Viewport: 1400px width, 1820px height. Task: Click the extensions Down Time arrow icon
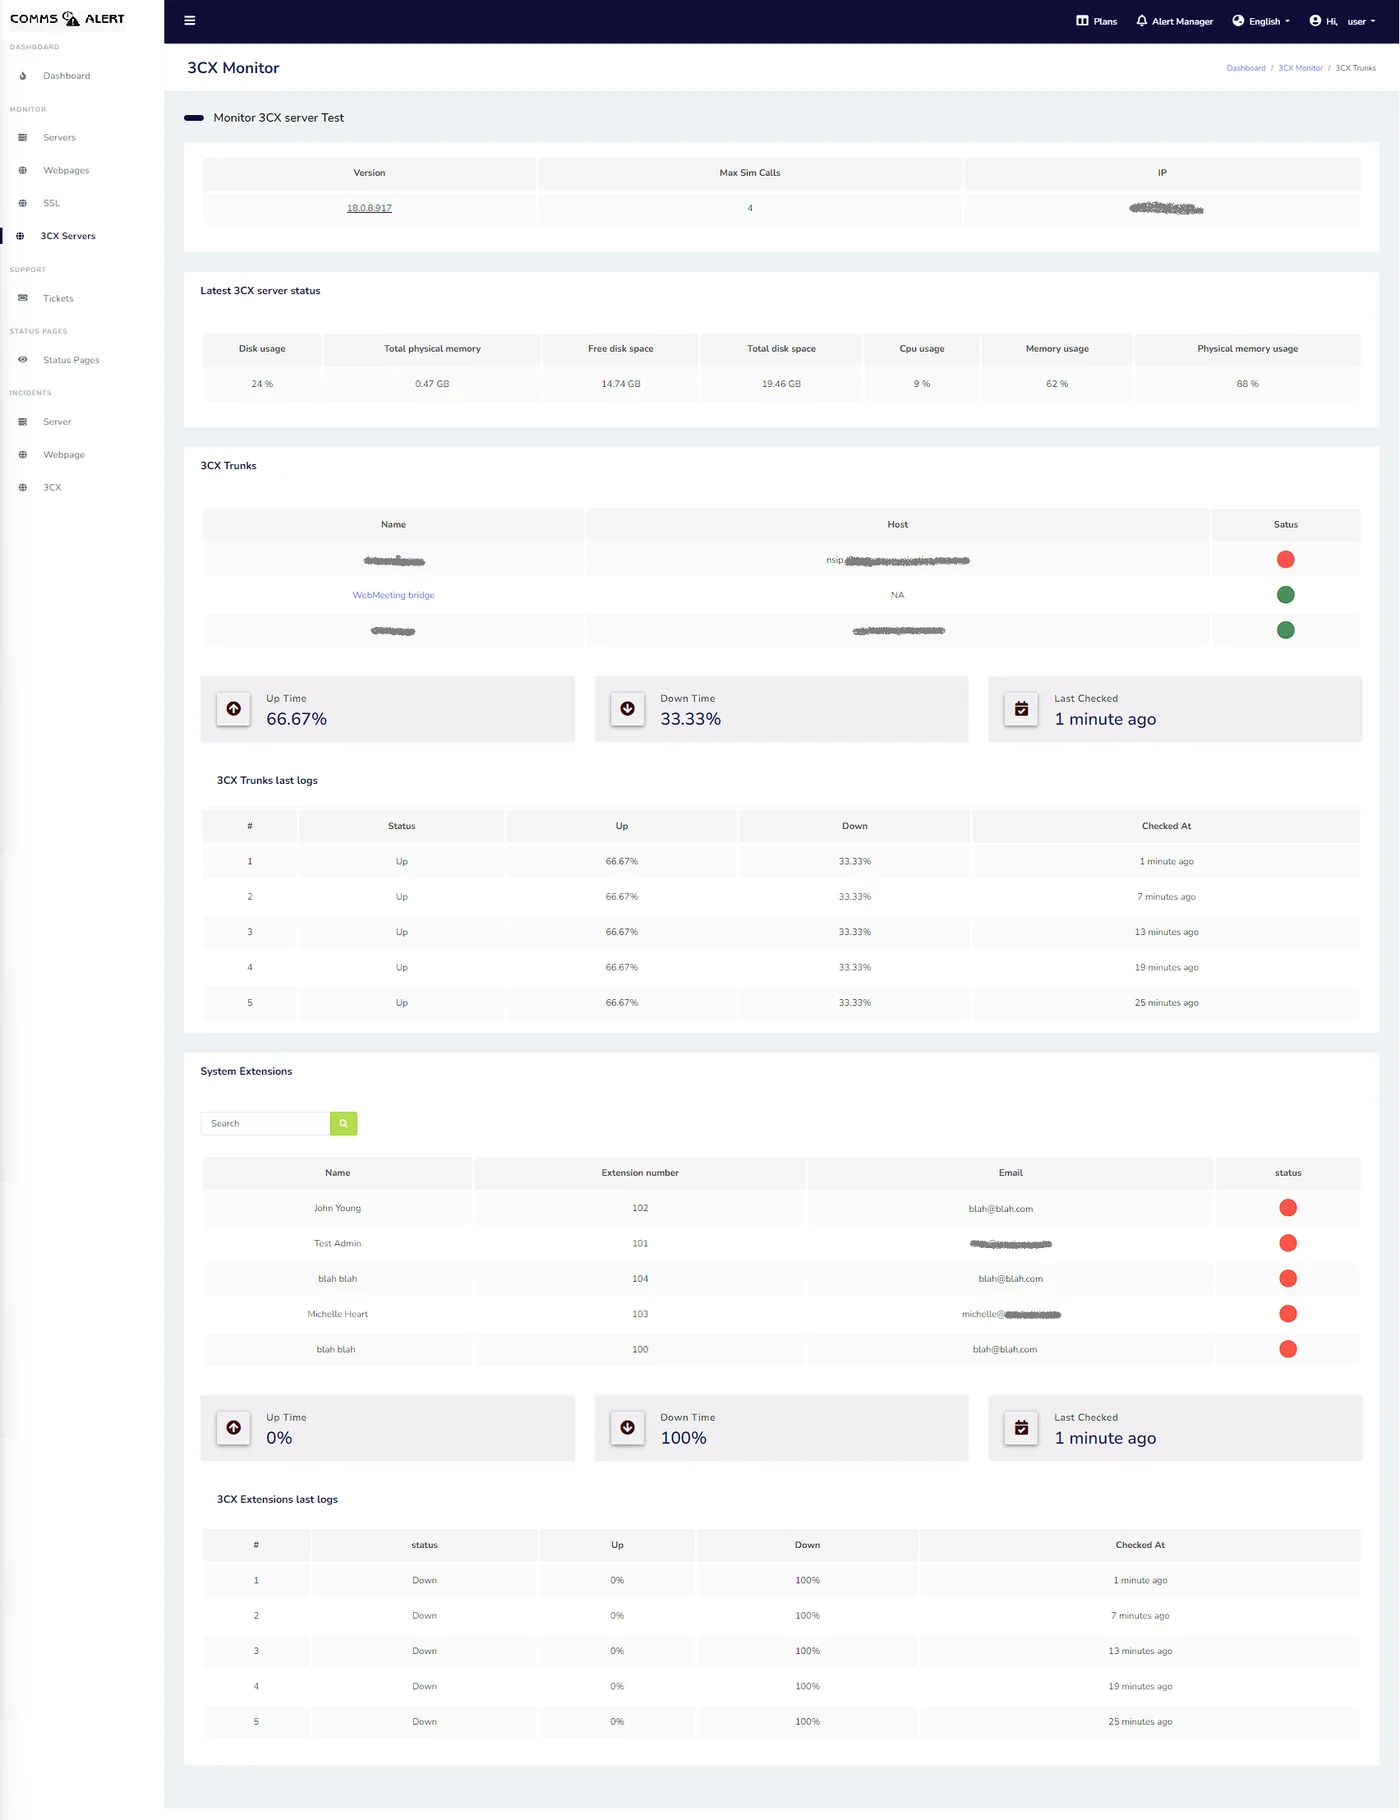[x=627, y=1428]
